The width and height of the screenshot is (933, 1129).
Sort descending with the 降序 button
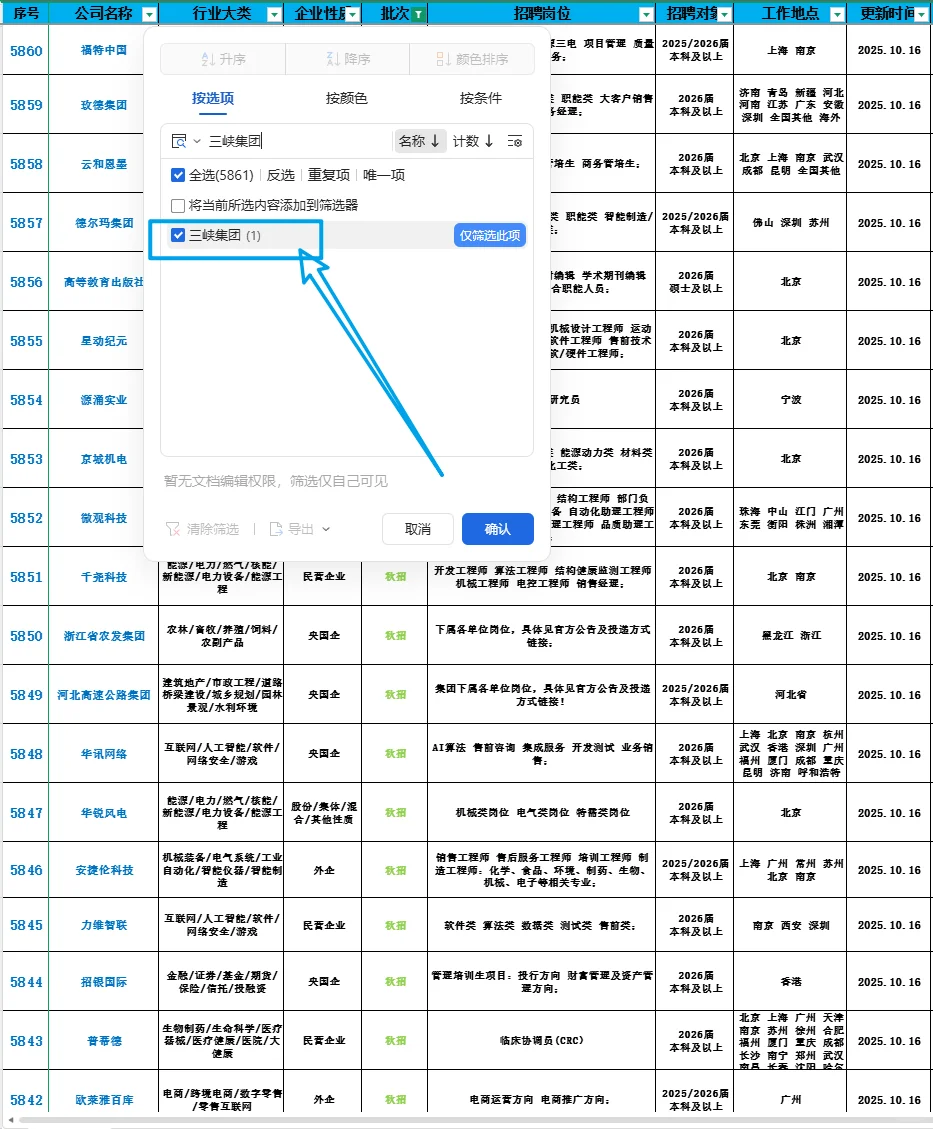click(348, 59)
